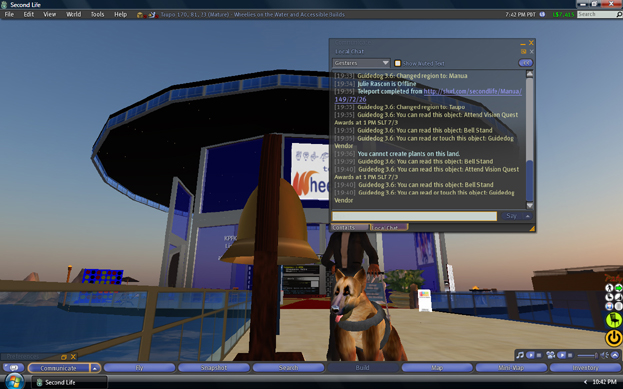
Task: Open the Mini-Map toolbar button
Action: coord(511,368)
